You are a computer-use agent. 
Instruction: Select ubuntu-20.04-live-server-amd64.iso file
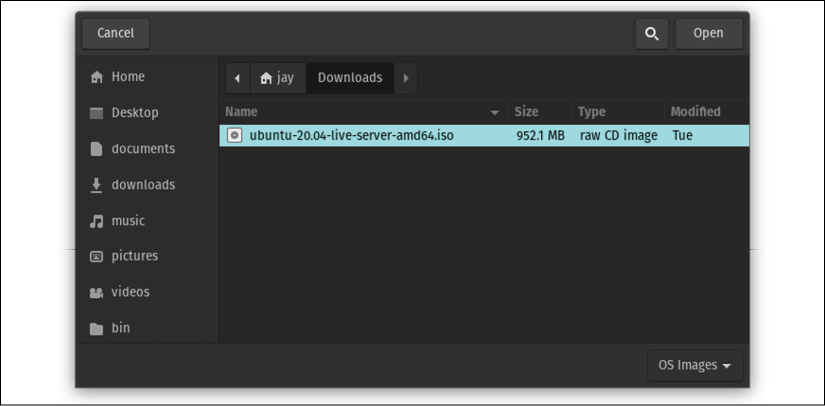point(484,136)
